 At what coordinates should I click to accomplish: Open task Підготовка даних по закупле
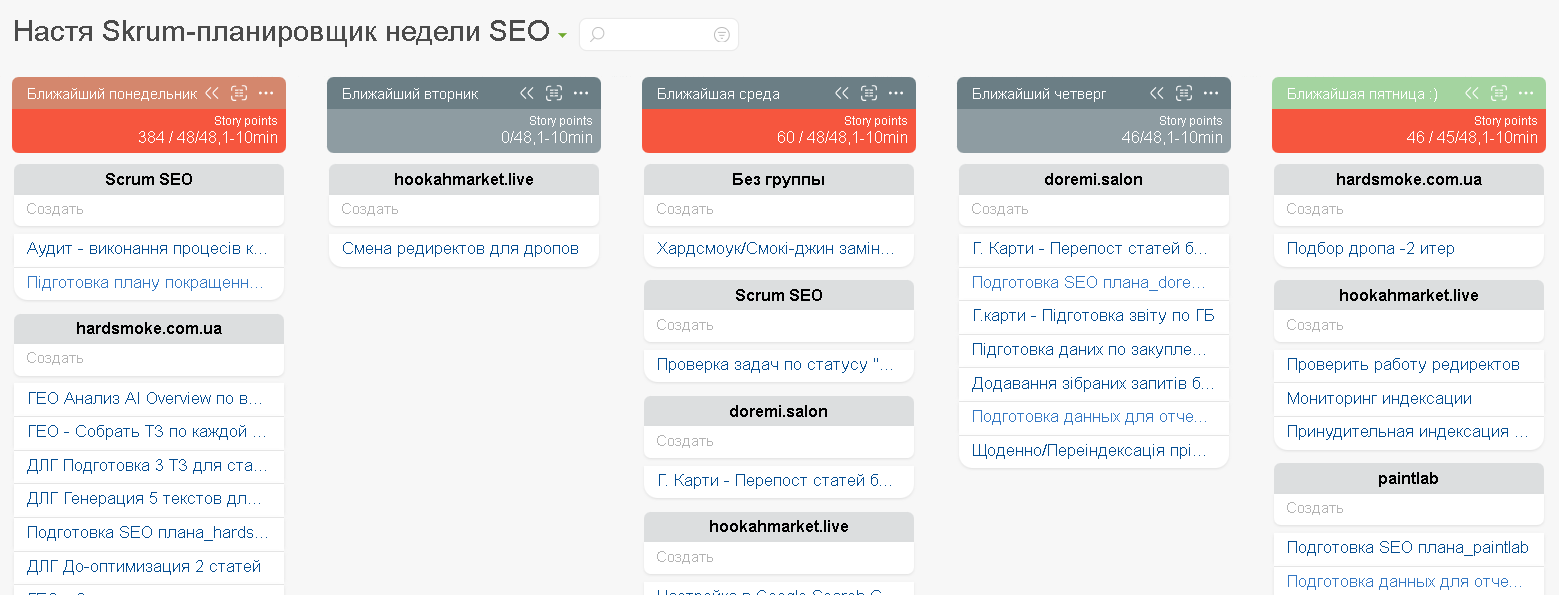[x=1089, y=349]
